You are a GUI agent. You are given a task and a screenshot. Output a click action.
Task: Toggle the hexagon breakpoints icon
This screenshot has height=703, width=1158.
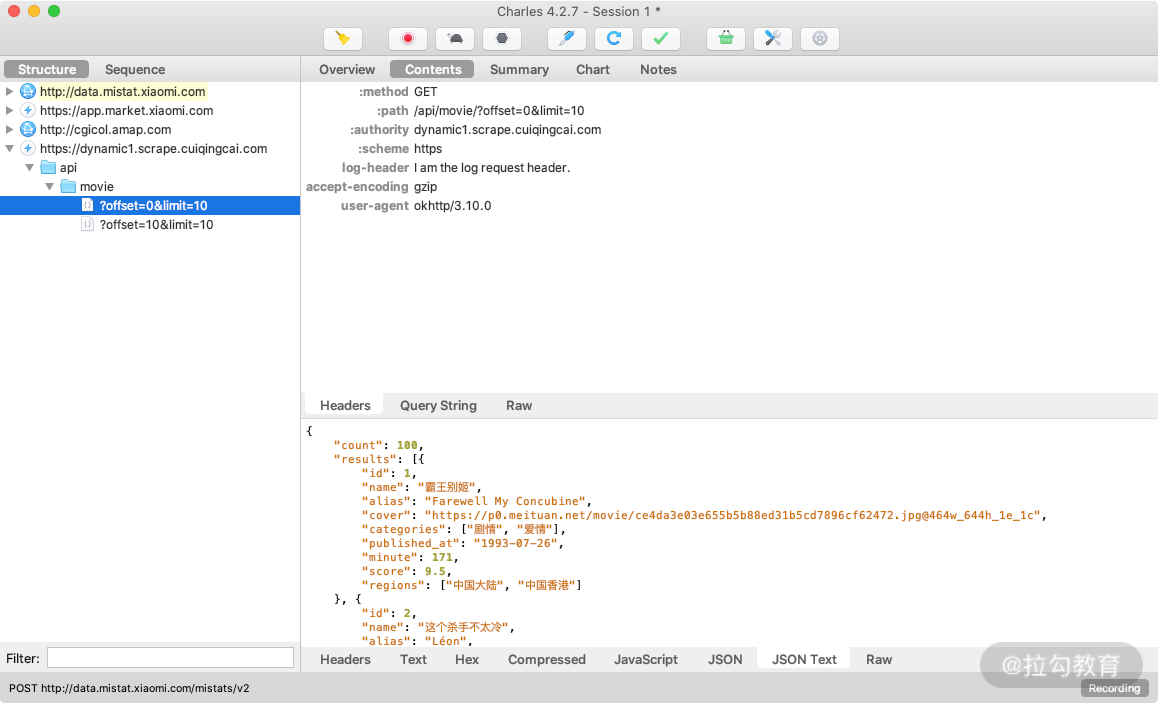(x=502, y=39)
